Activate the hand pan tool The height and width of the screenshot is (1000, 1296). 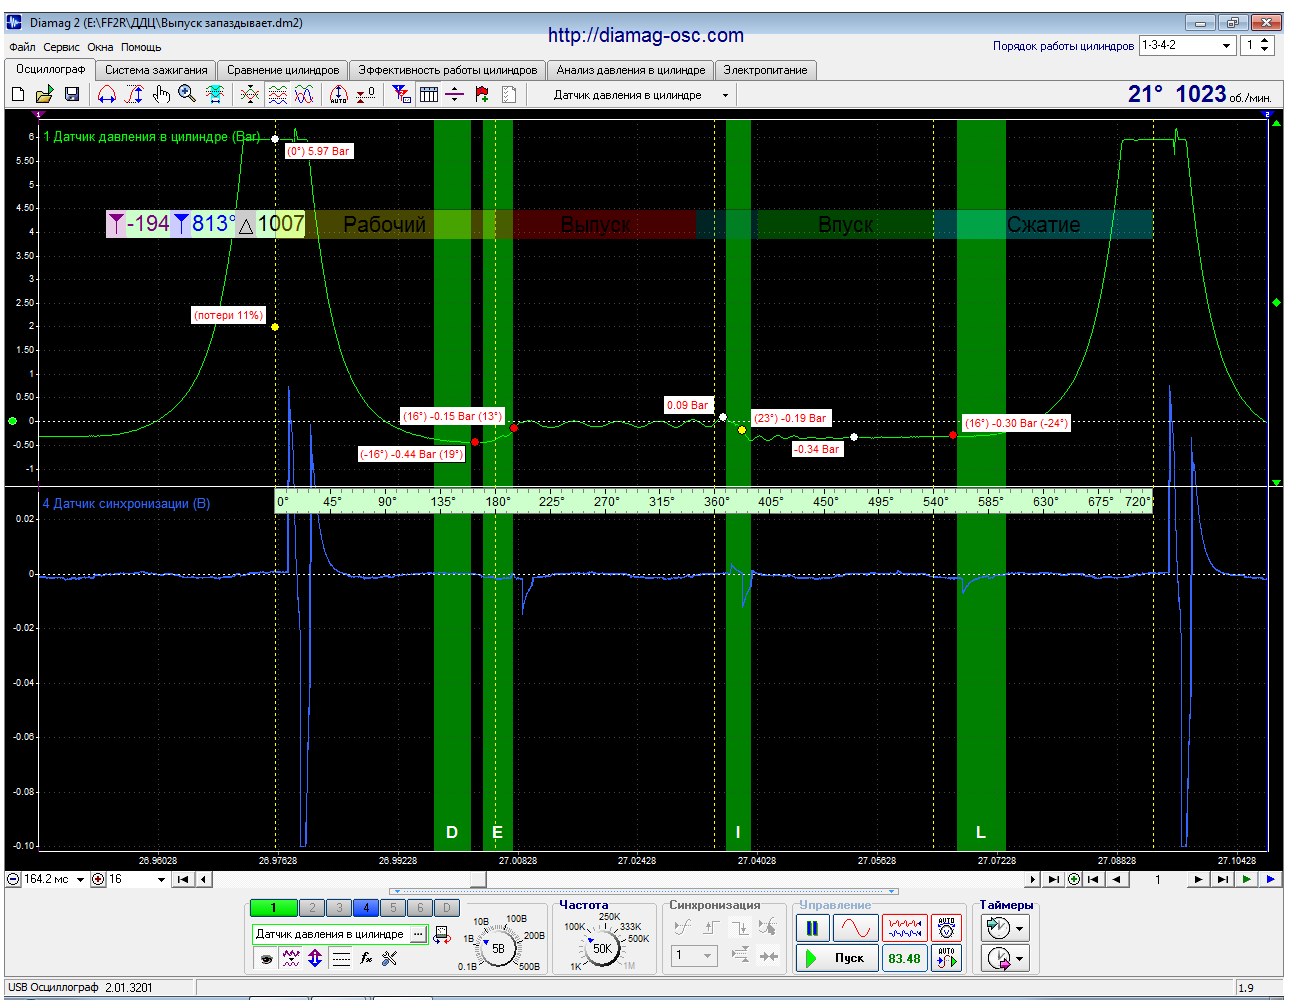[x=161, y=94]
